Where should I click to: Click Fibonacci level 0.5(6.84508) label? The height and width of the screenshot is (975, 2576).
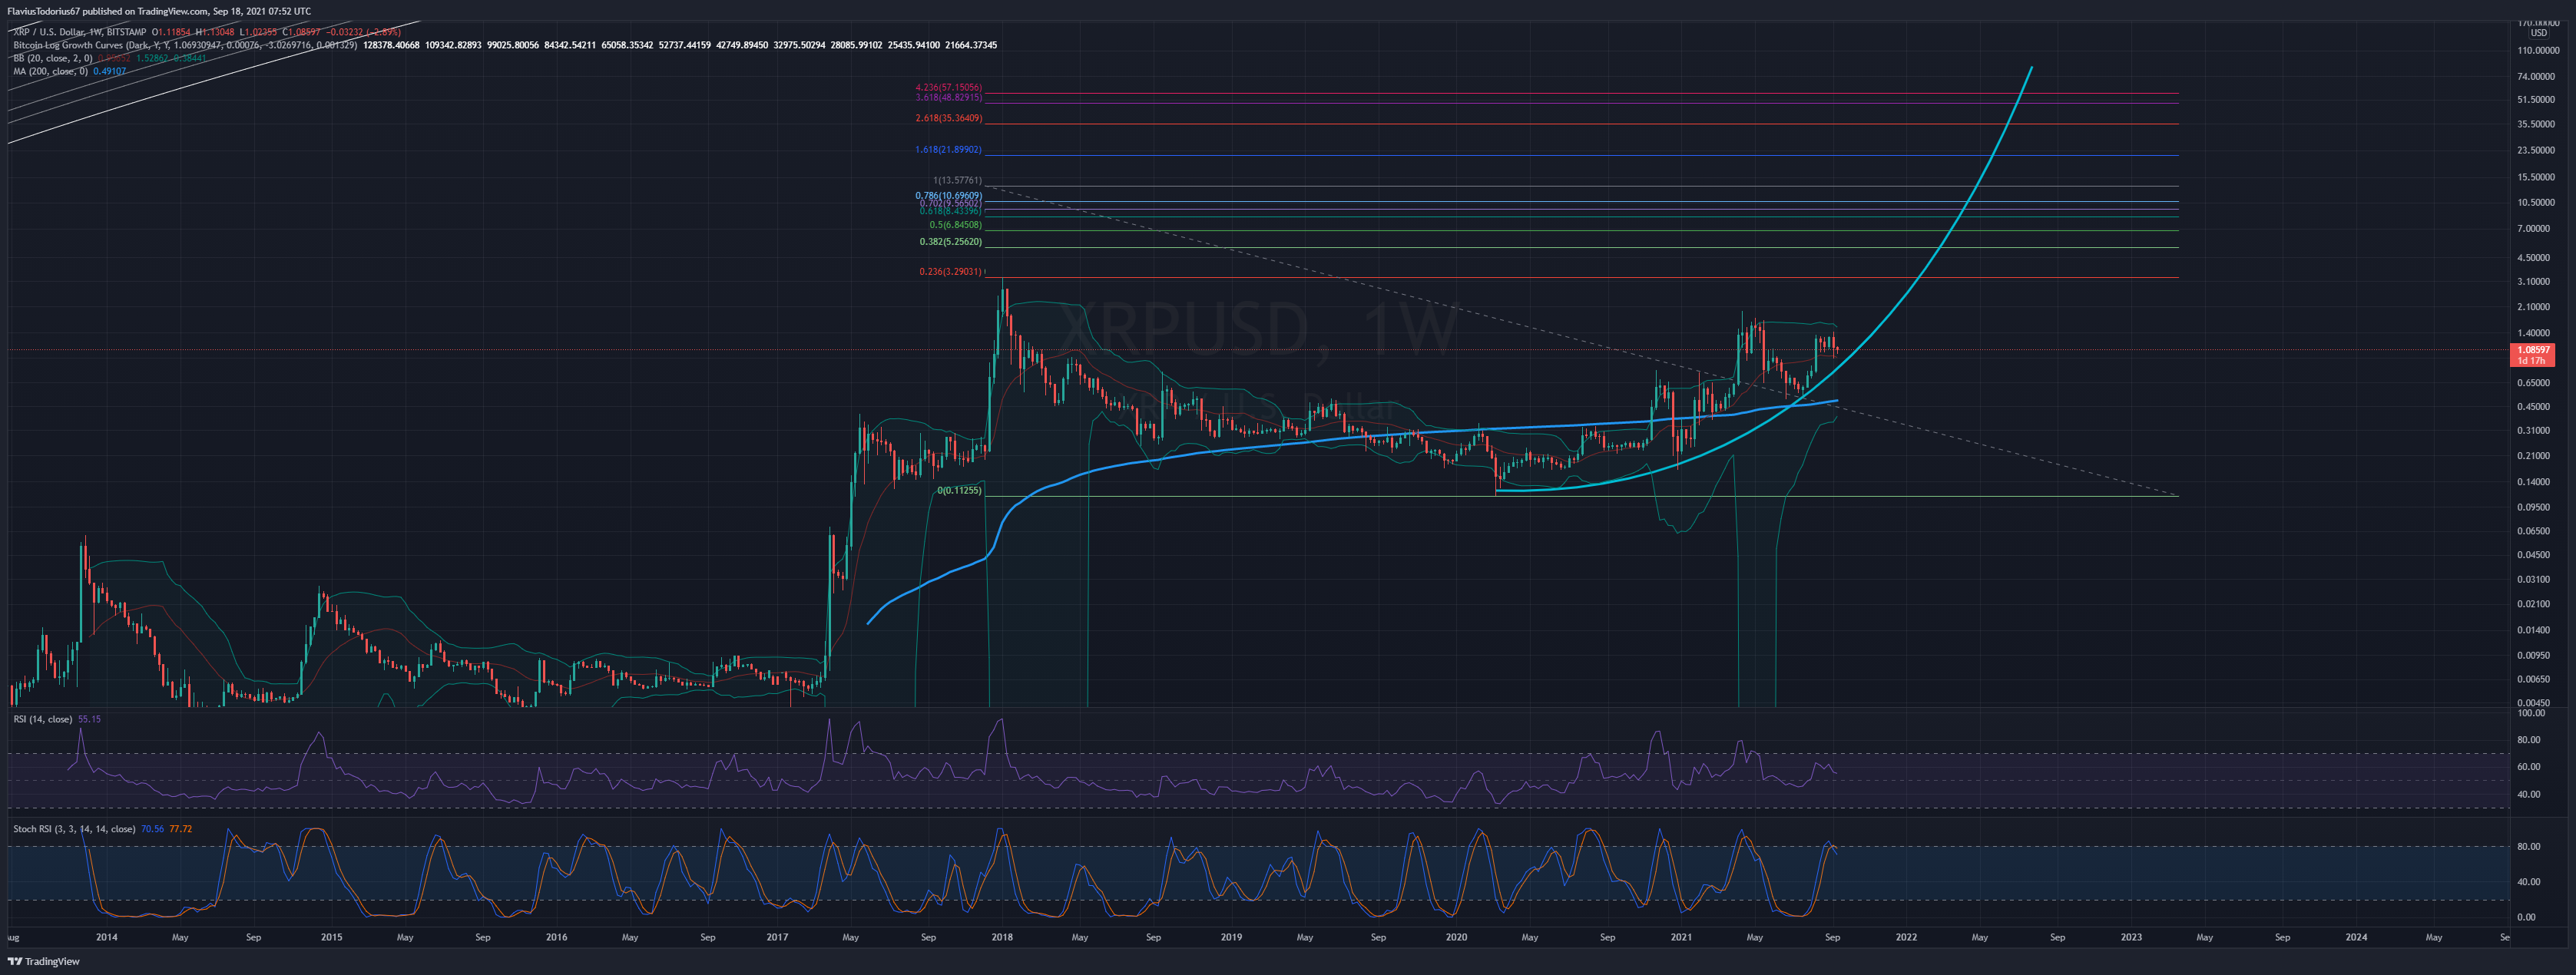955,225
